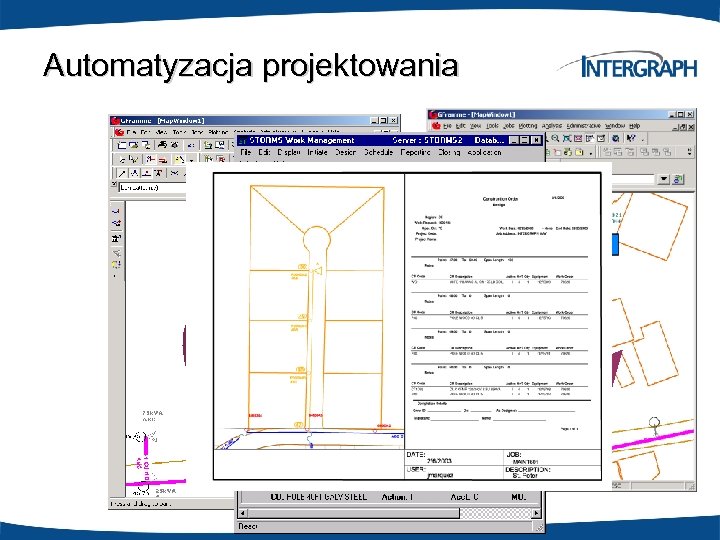The width and height of the screenshot is (720, 540).
Task: Click first icon in left GFramme top toolbar
Action: pos(122,145)
